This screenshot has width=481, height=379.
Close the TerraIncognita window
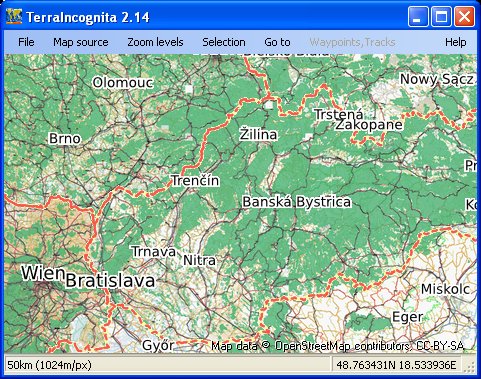click(x=464, y=16)
